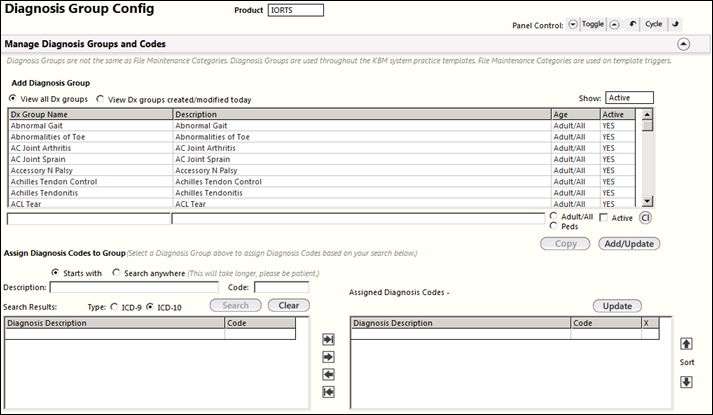
Task: Click Code header in Assigned Codes table
Action: 606,323
